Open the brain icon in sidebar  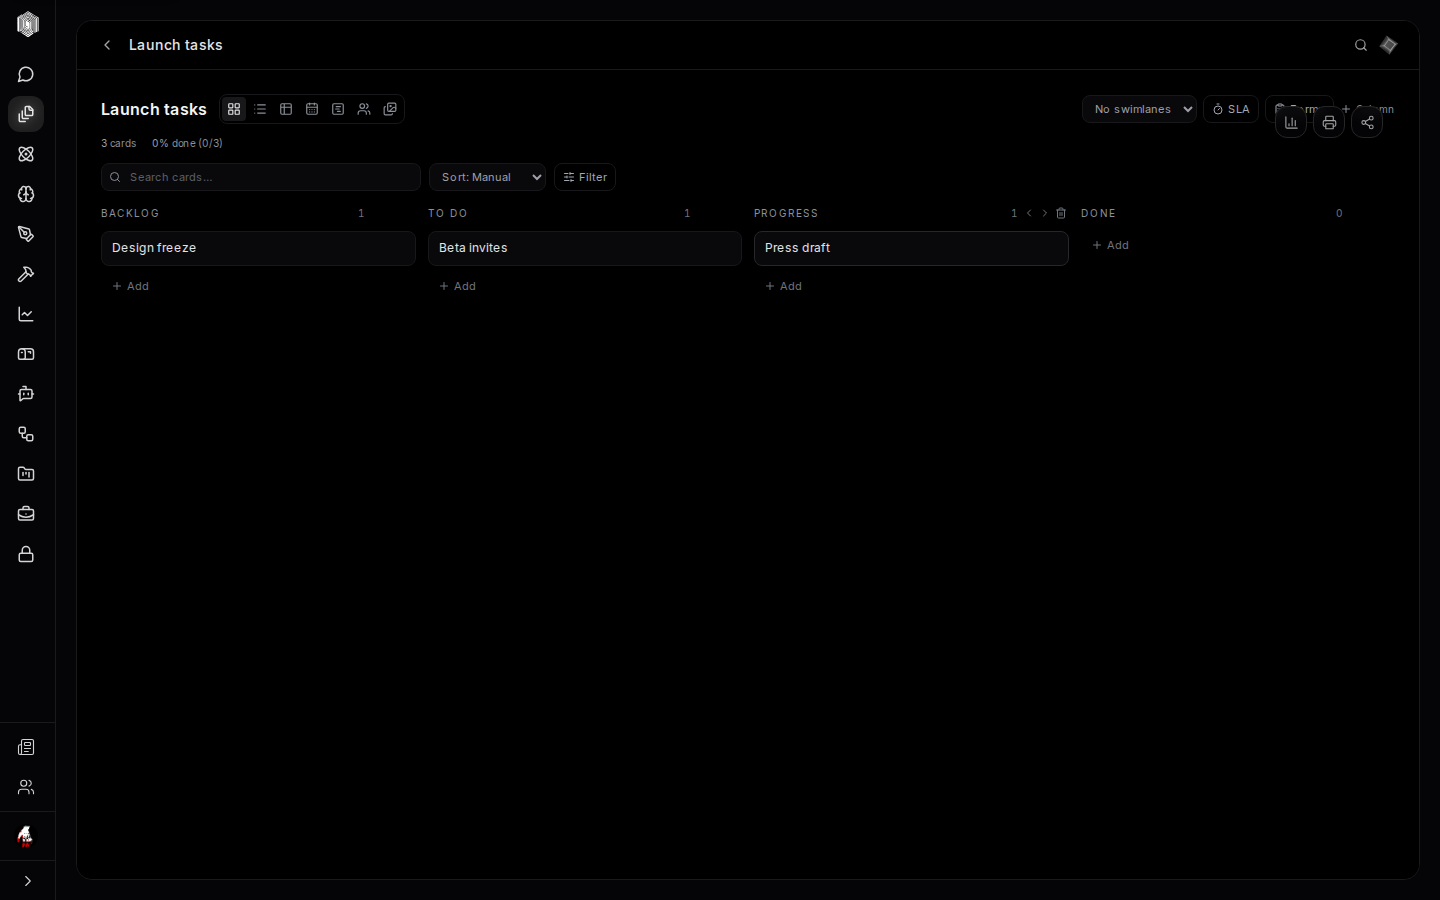(x=26, y=194)
